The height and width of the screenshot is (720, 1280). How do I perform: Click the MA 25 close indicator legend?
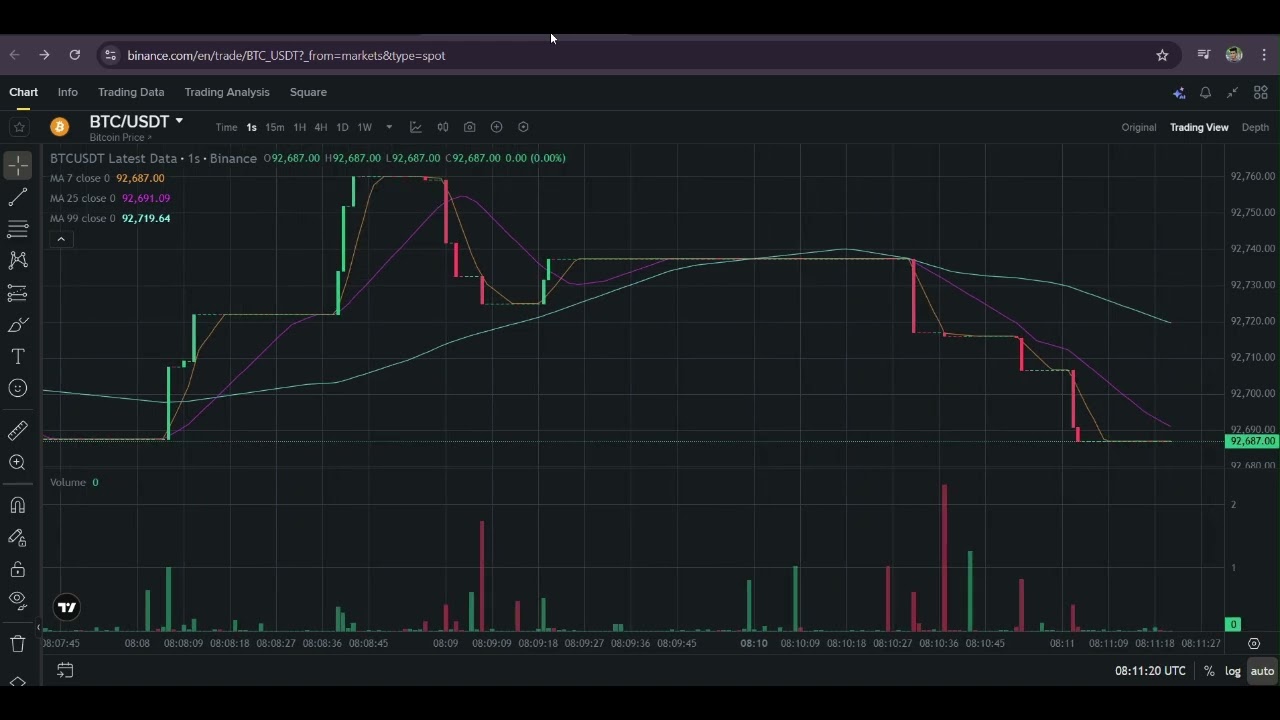(110, 198)
